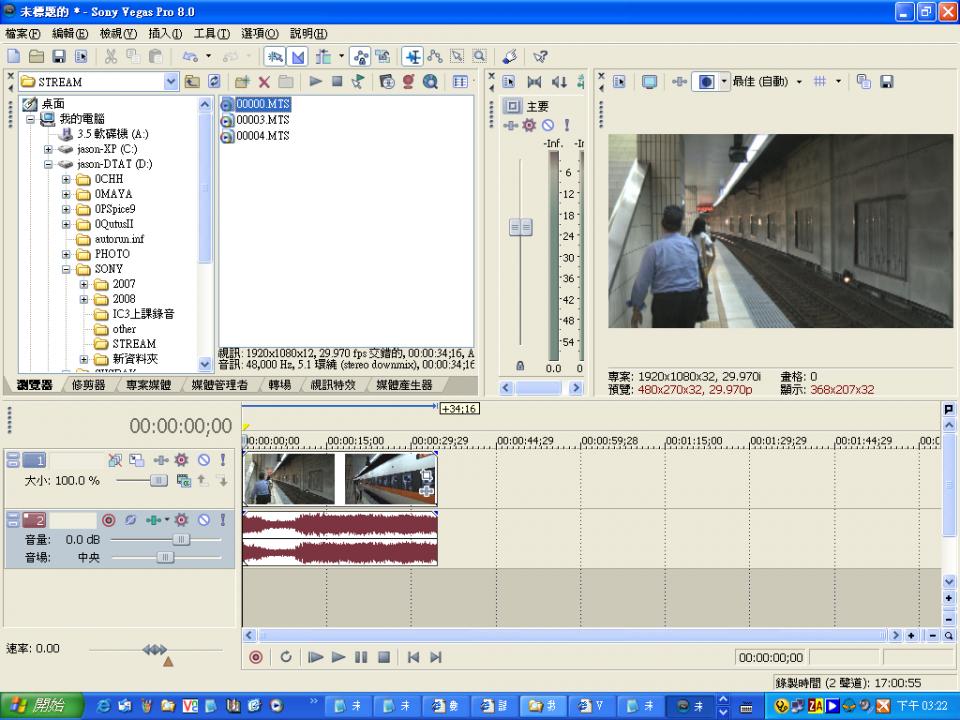Enable the snapping tool in toolbar

(x=274, y=57)
